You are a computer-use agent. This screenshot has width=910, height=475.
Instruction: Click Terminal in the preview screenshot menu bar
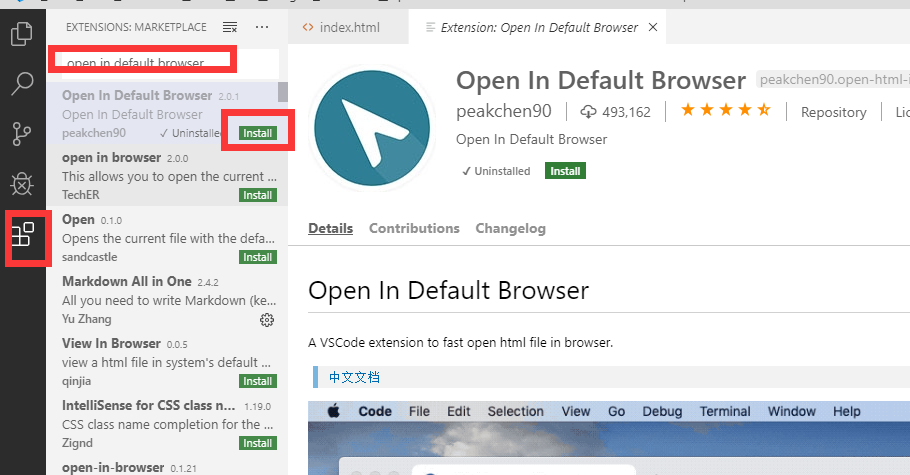tap(725, 412)
